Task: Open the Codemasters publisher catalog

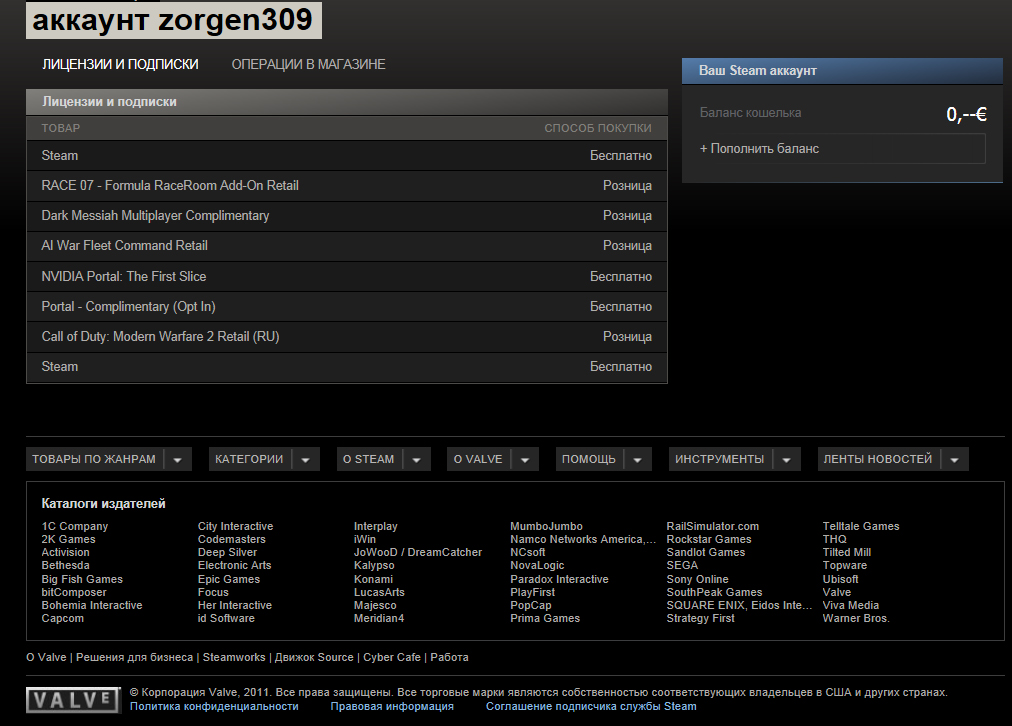Action: click(x=232, y=539)
